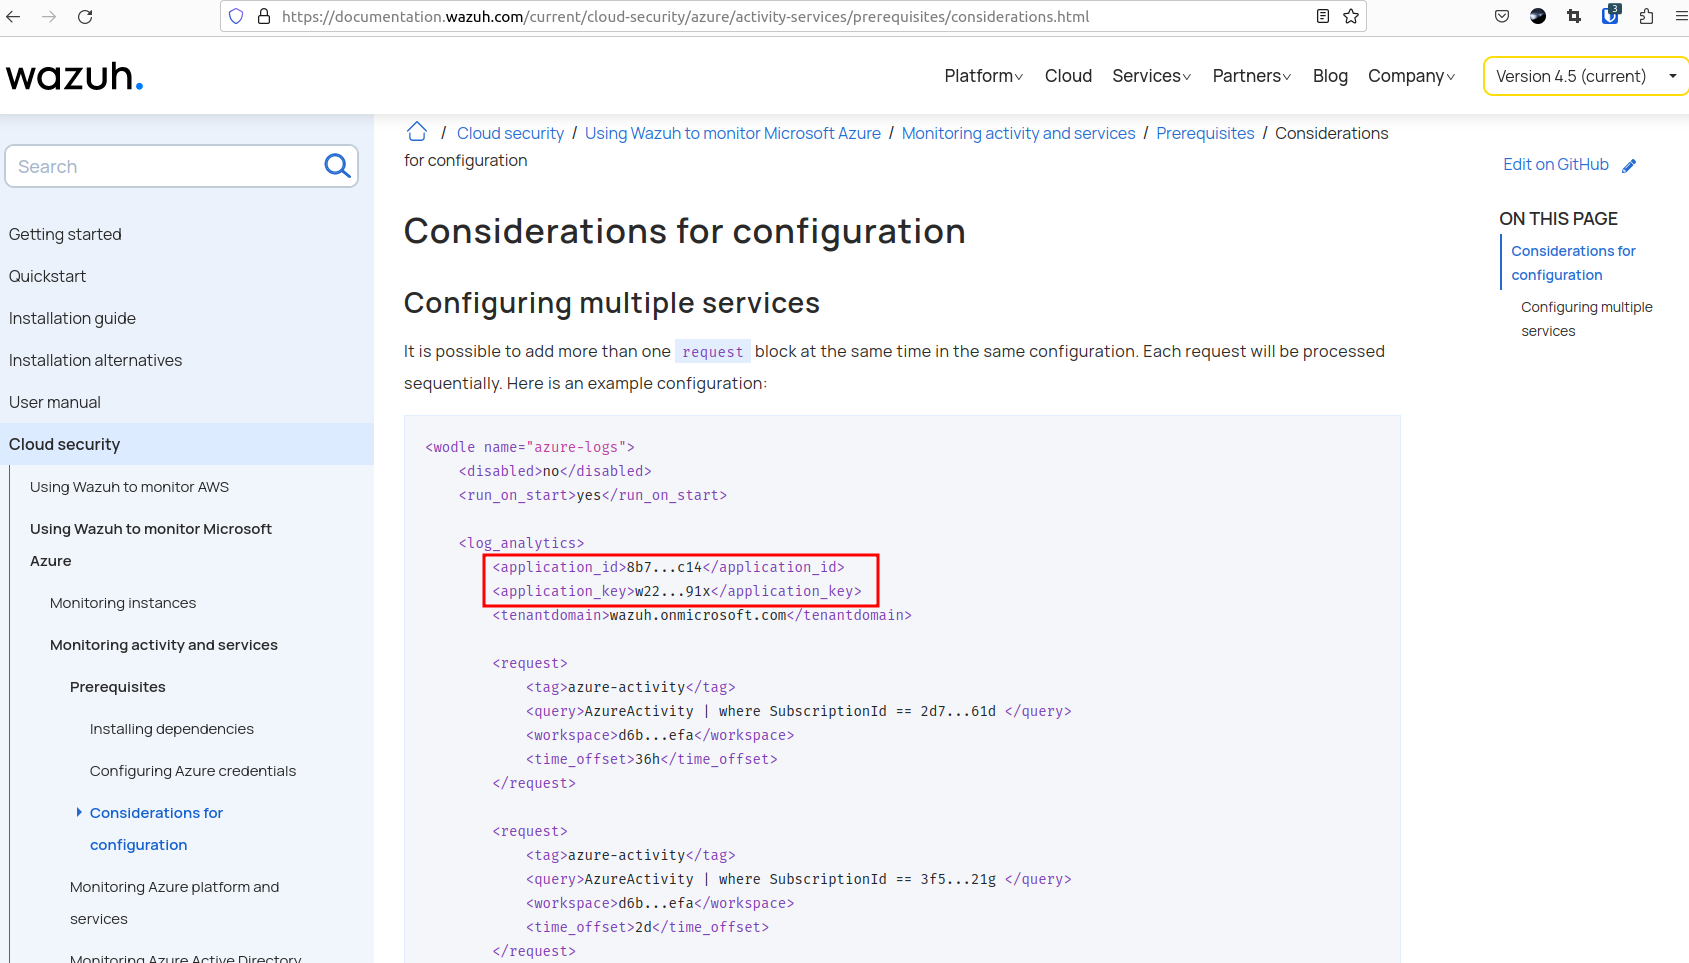This screenshot has height=963, width=1689.
Task: Collapse arrow beside Considerations for configuration
Action: 79,812
